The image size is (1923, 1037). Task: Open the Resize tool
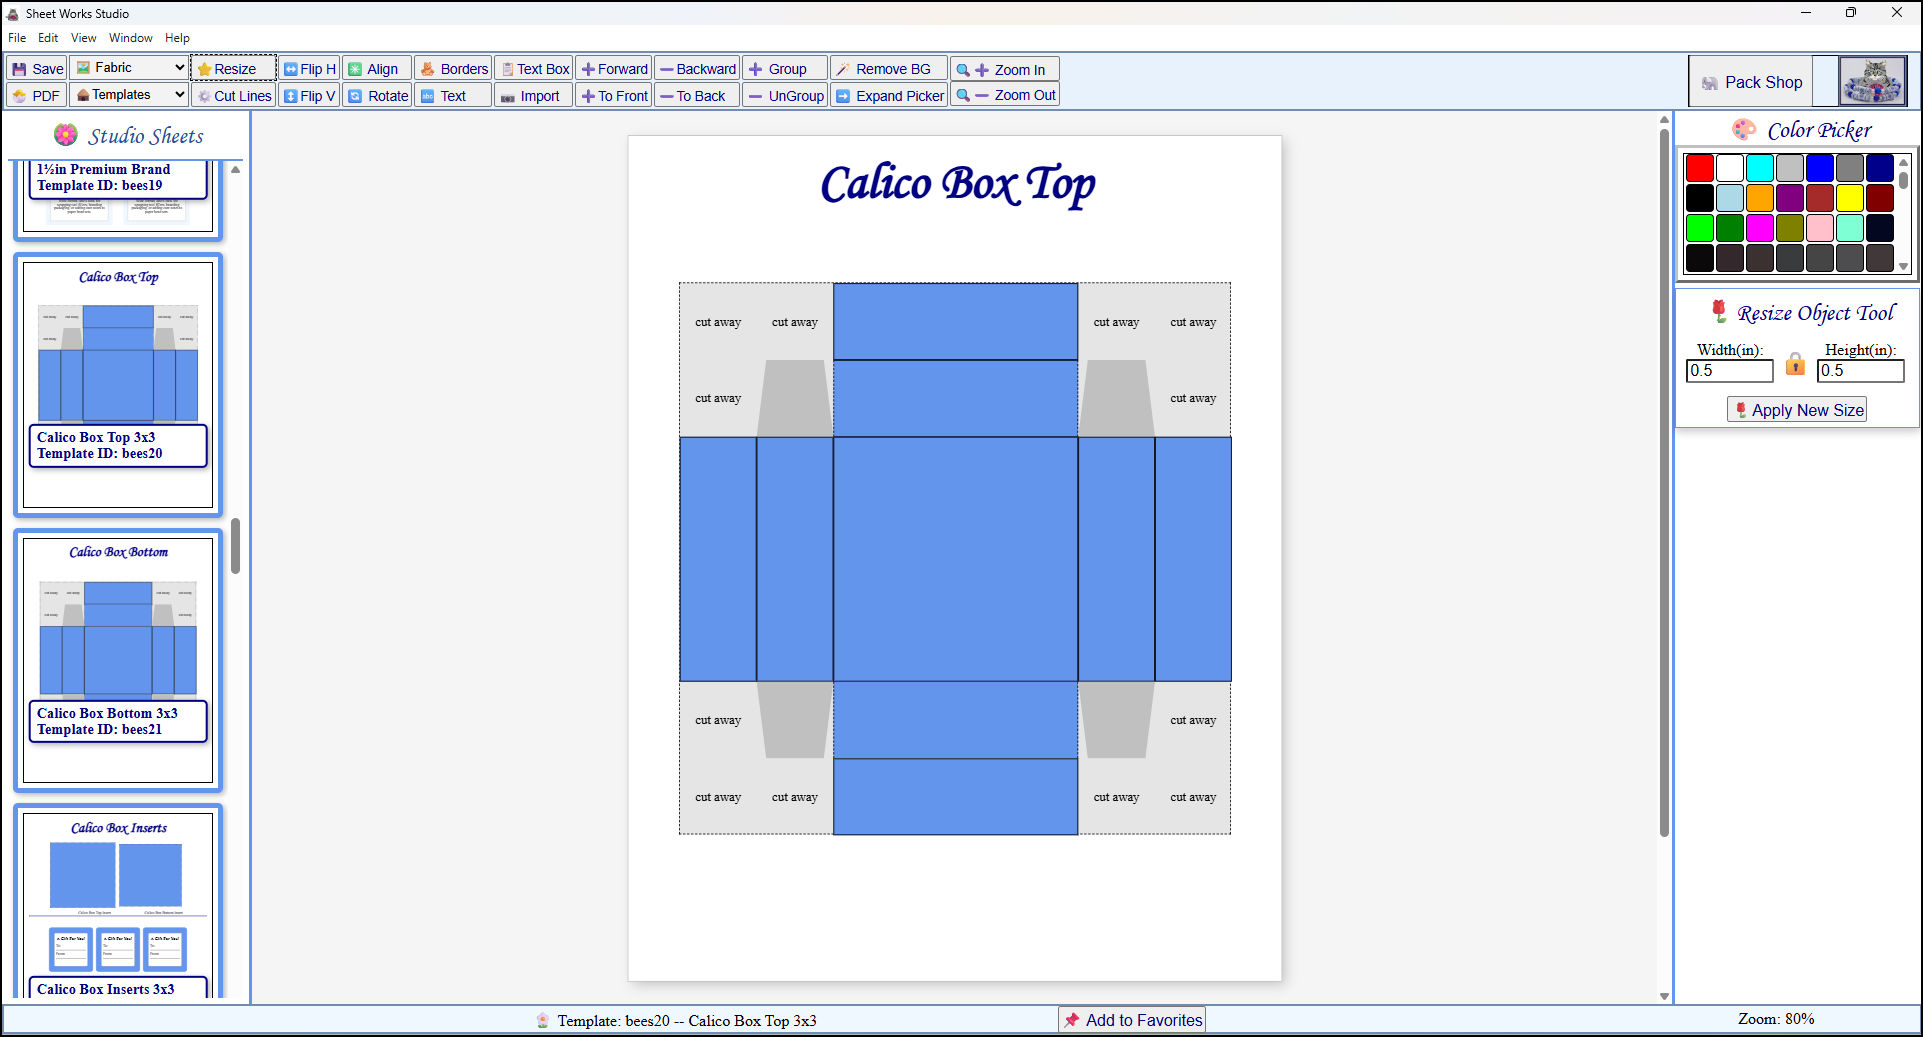tap(231, 68)
